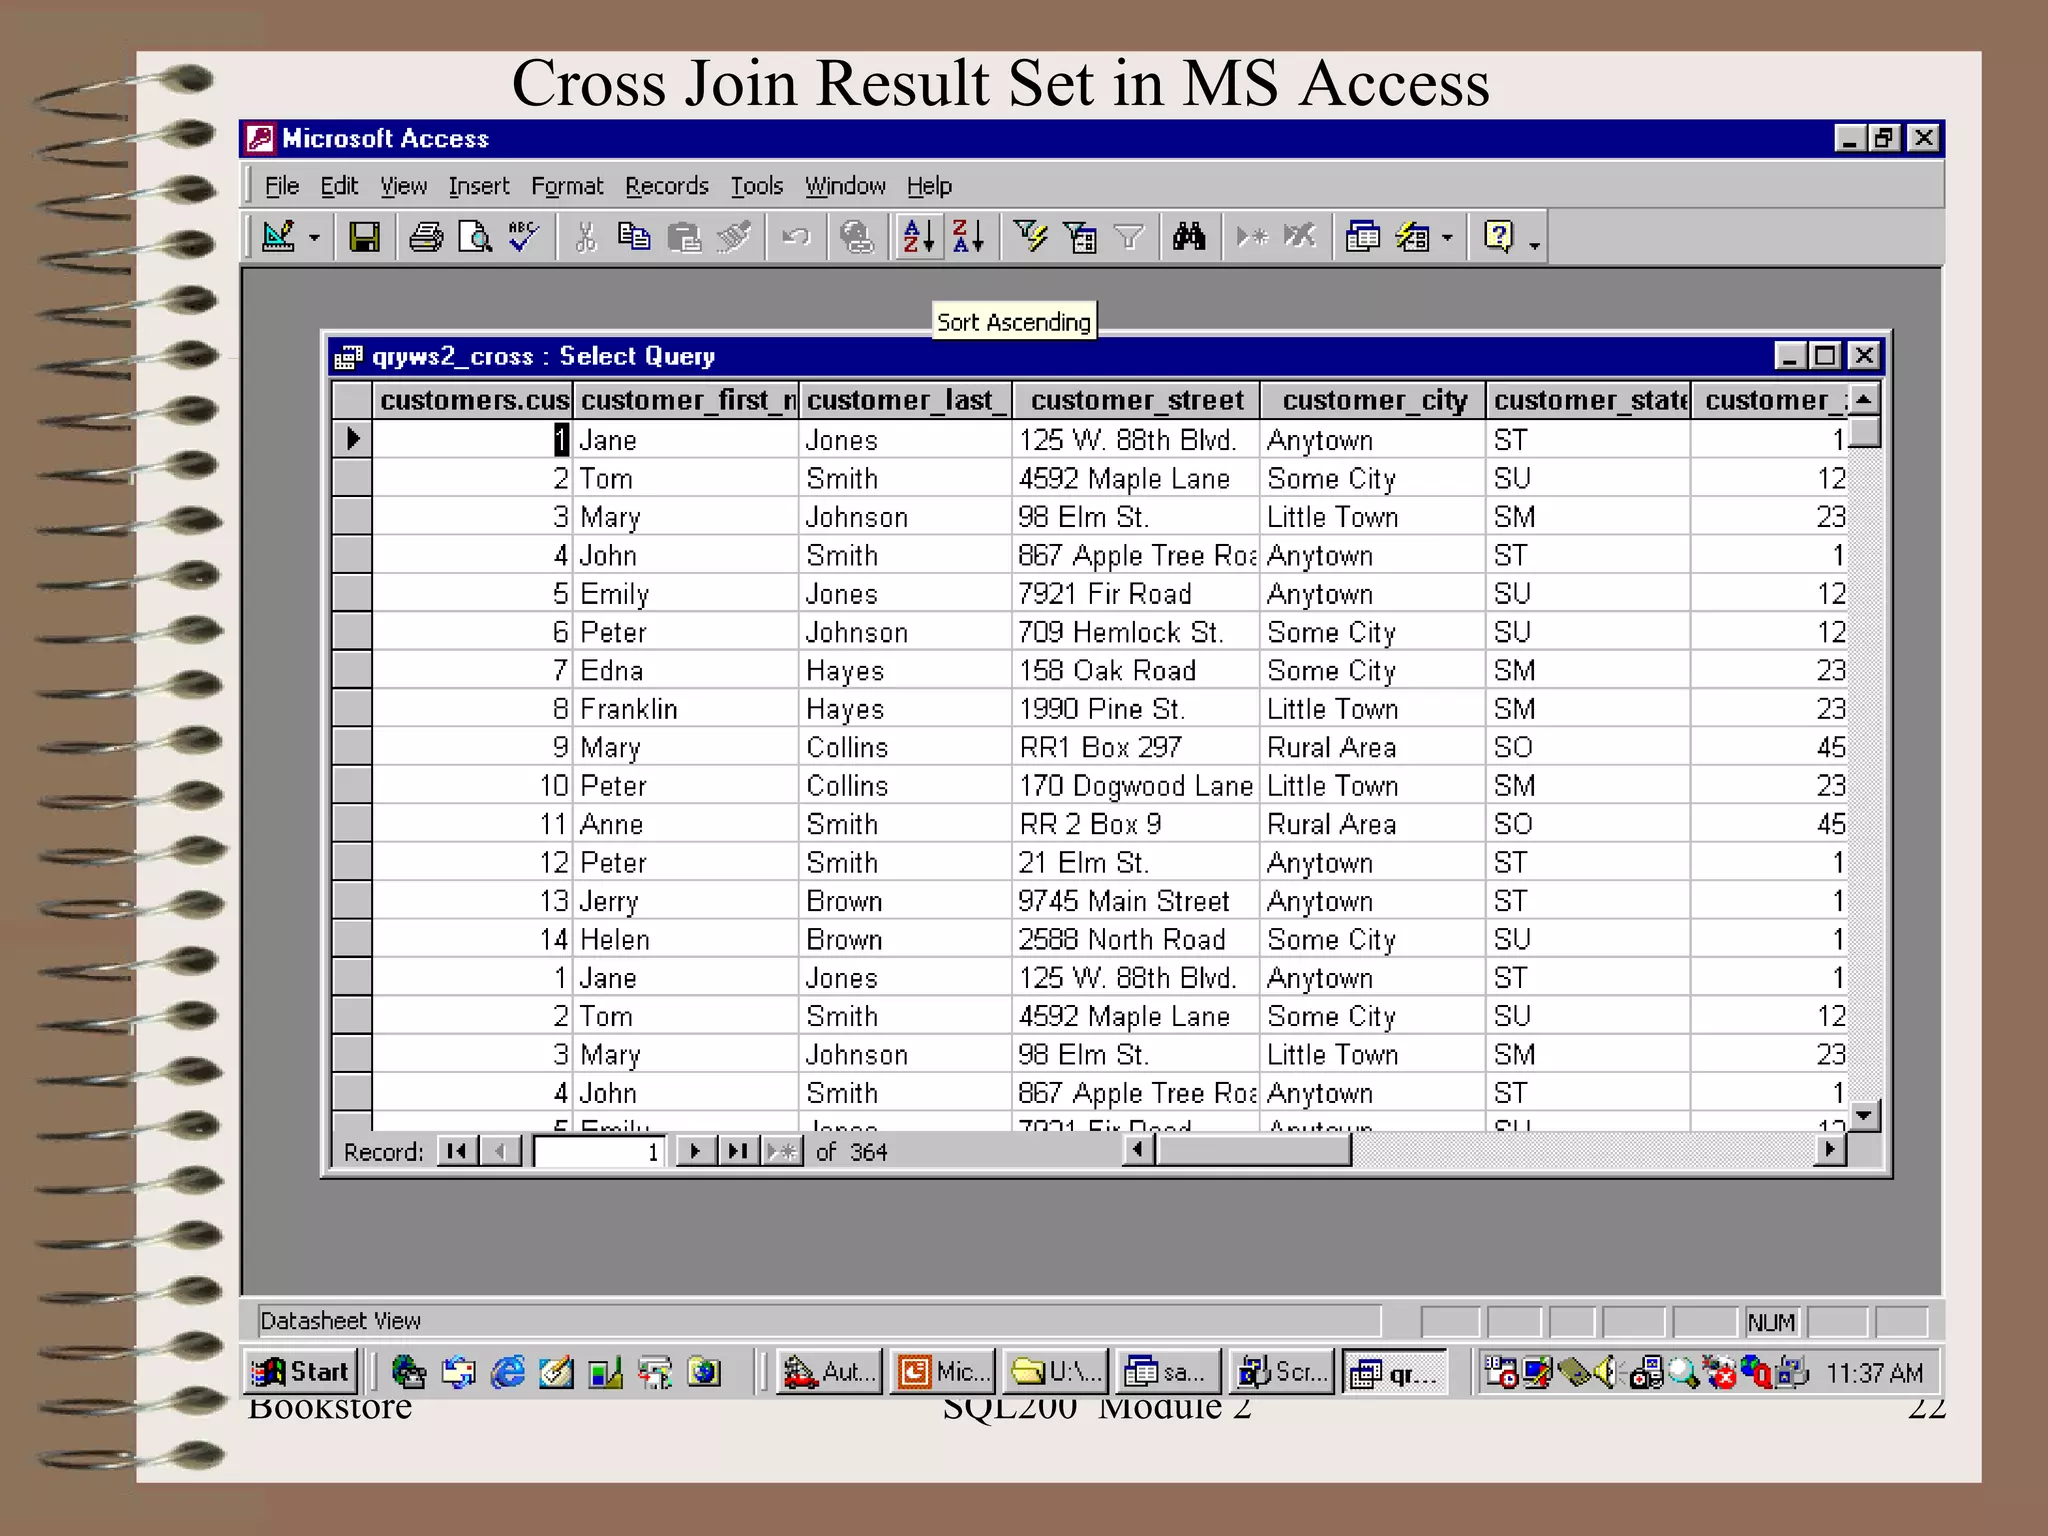This screenshot has width=2048, height=1536.
Task: Click the Save toolbar icon
Action: (x=364, y=237)
